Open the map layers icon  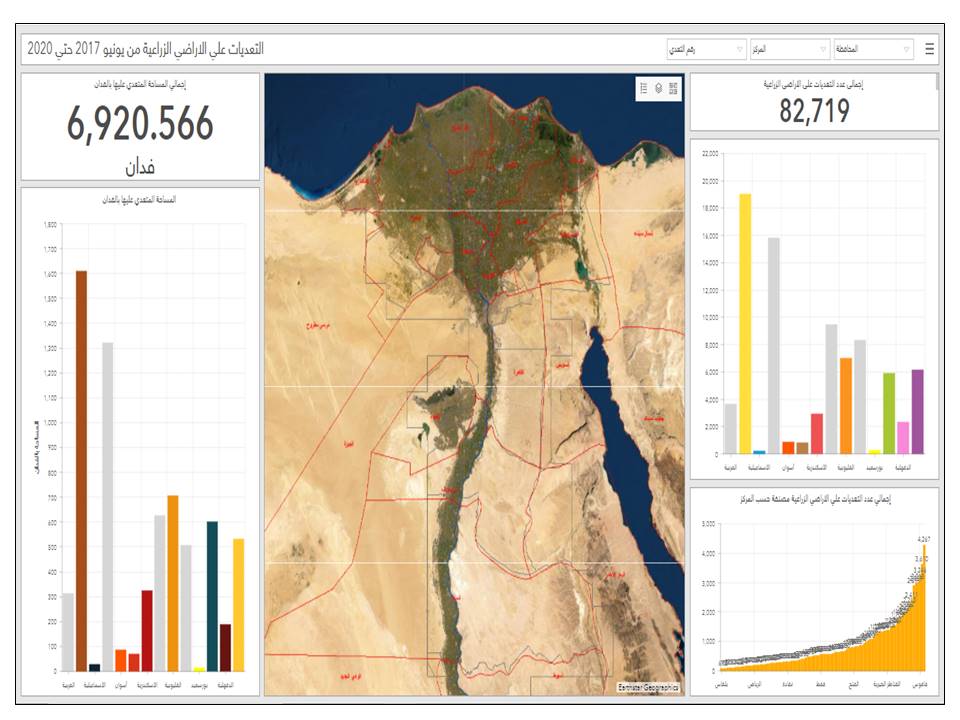click(x=659, y=88)
